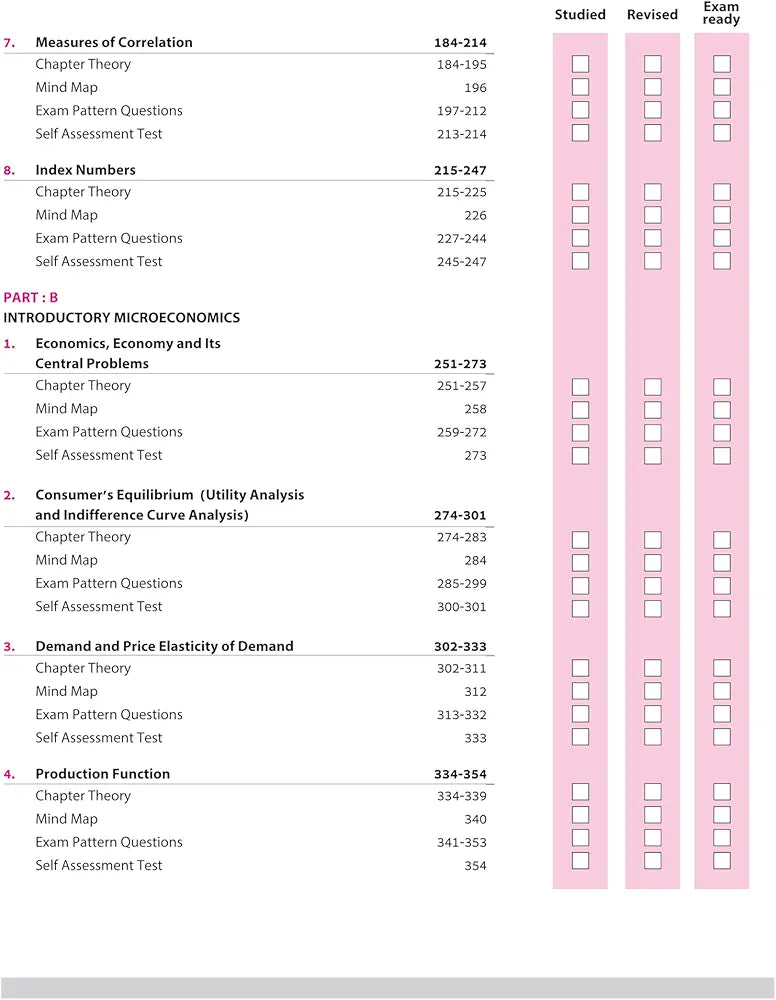Mark Exam ready for Index Numbers Chapter Theory

tap(722, 192)
